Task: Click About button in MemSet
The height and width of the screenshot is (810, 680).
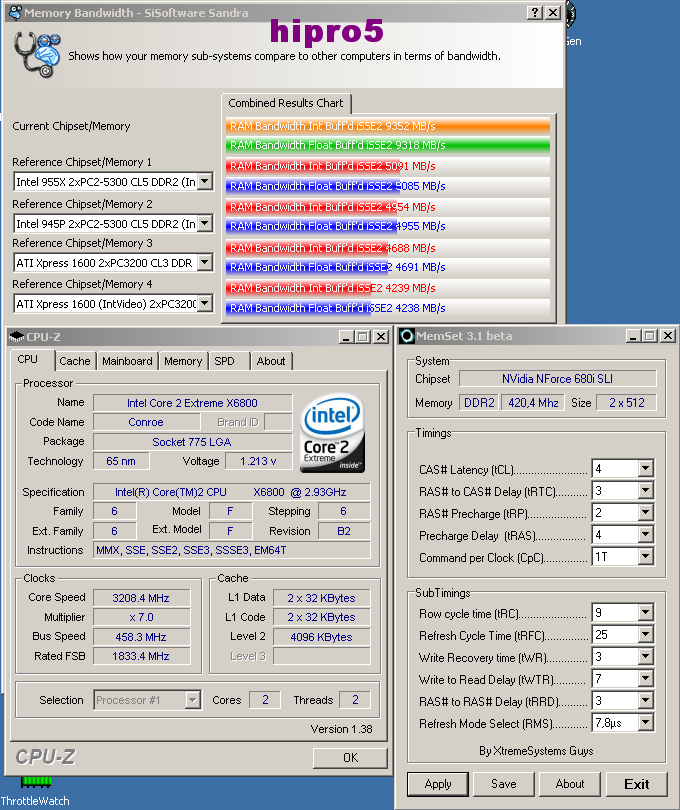Action: click(570, 784)
